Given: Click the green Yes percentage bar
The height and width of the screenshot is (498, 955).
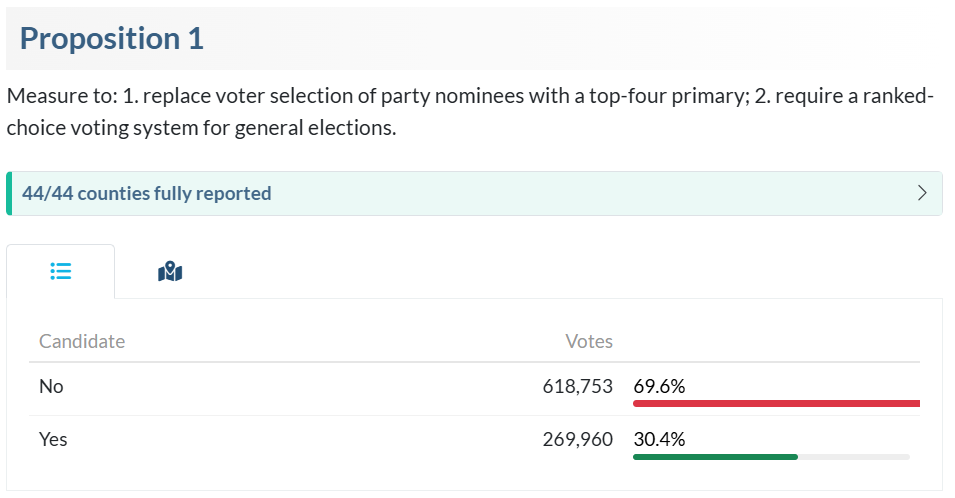Looking at the screenshot, I should [x=716, y=457].
